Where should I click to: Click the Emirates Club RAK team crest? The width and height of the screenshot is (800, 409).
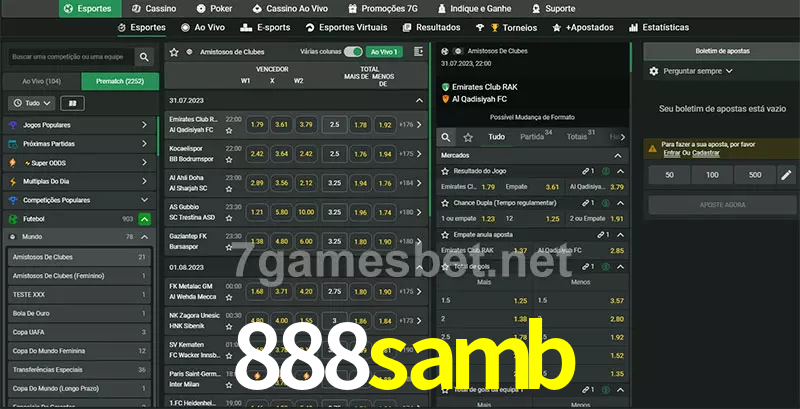coord(445,87)
